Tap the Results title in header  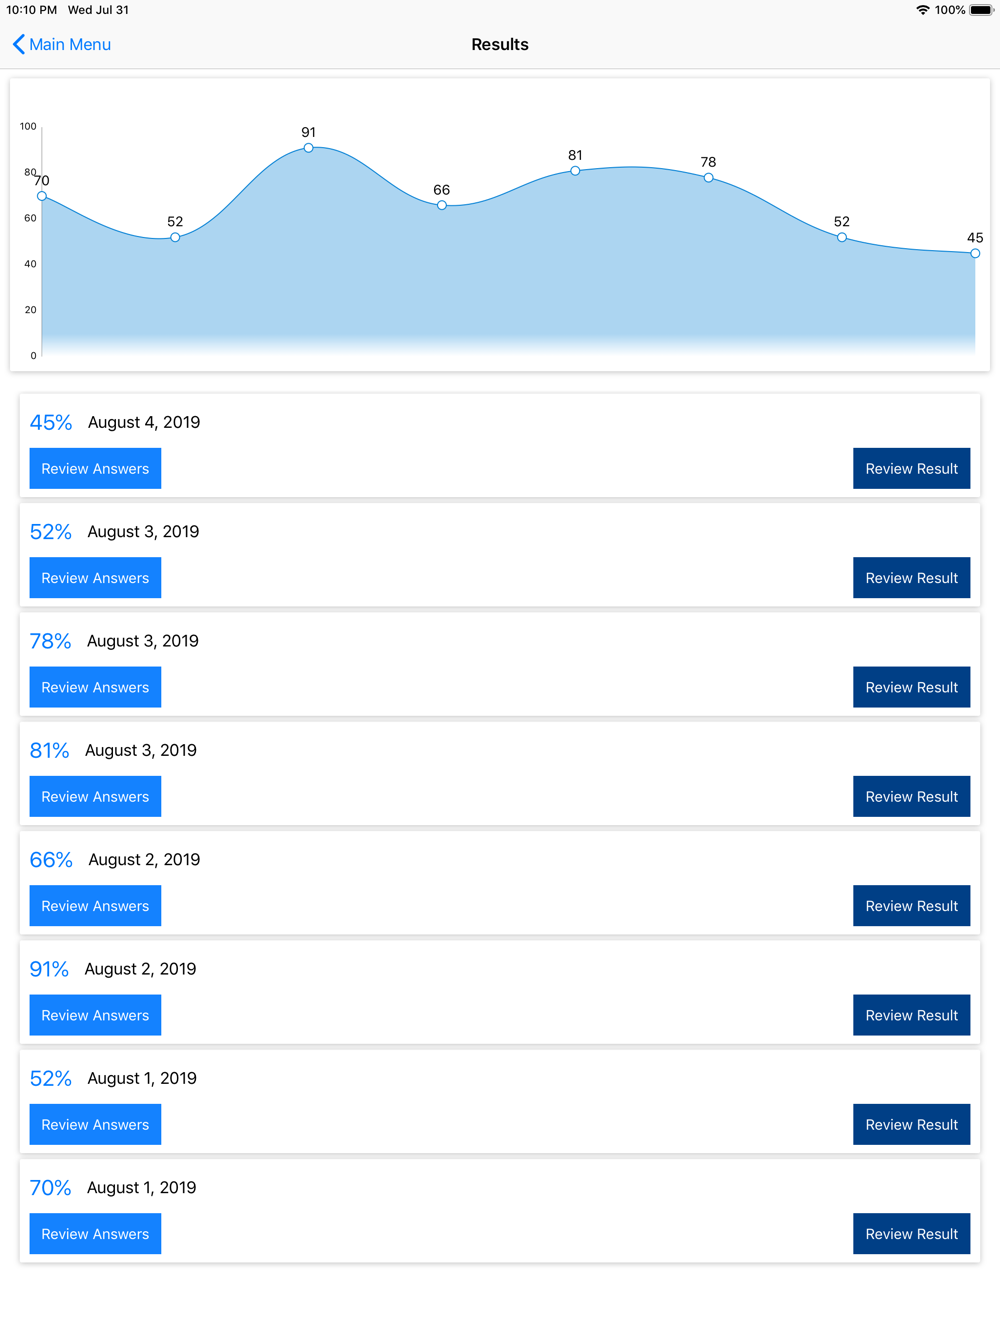pos(500,44)
